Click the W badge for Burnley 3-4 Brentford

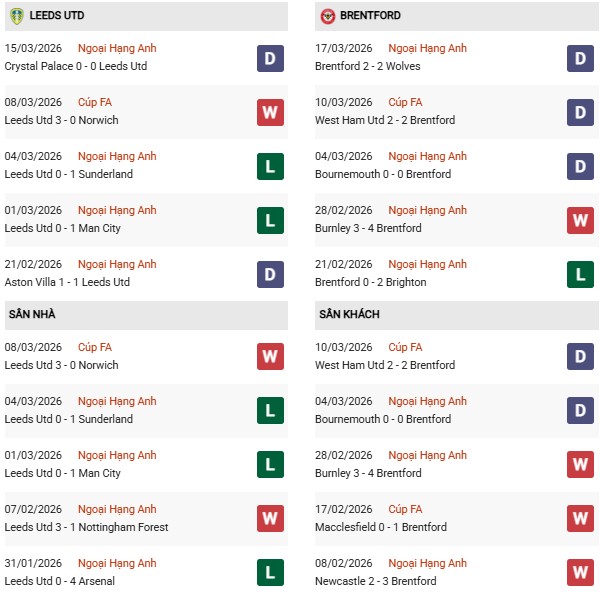tap(581, 220)
